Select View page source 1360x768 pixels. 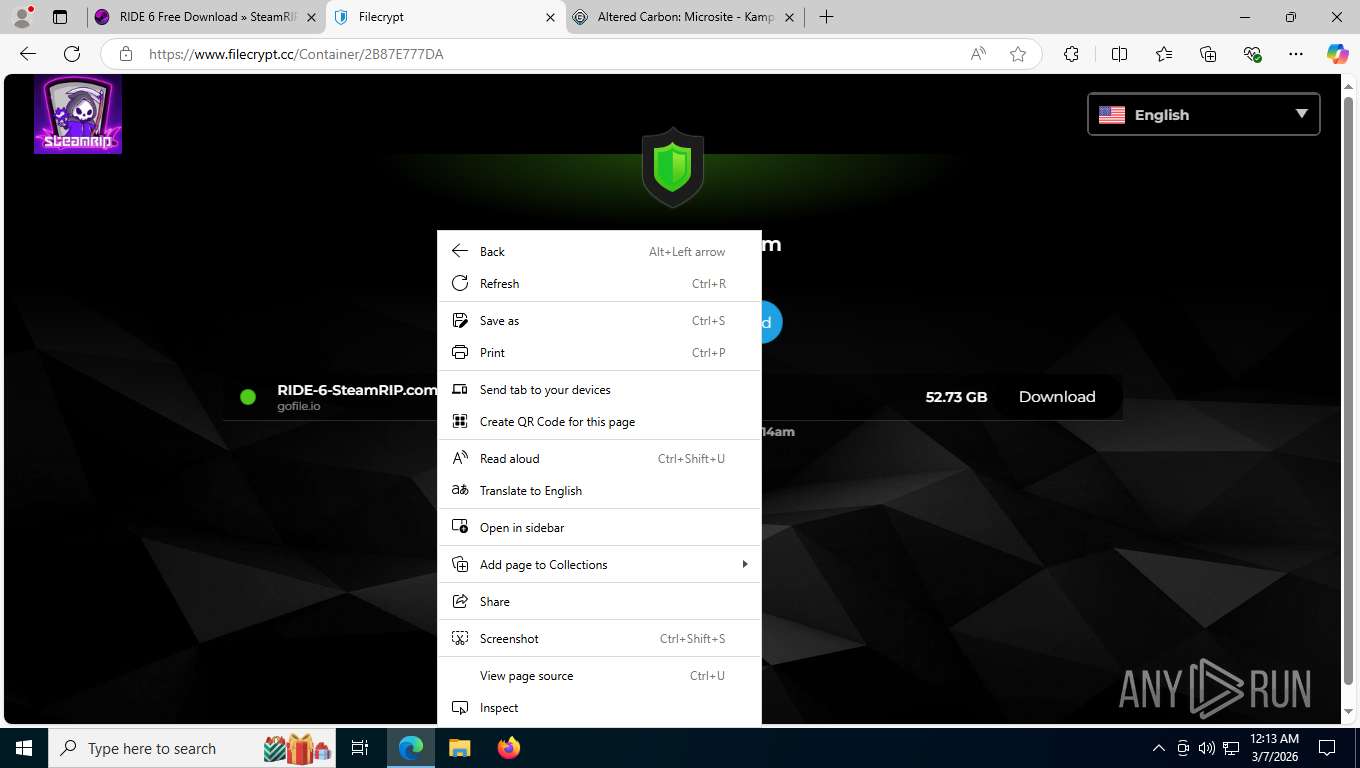(600, 676)
